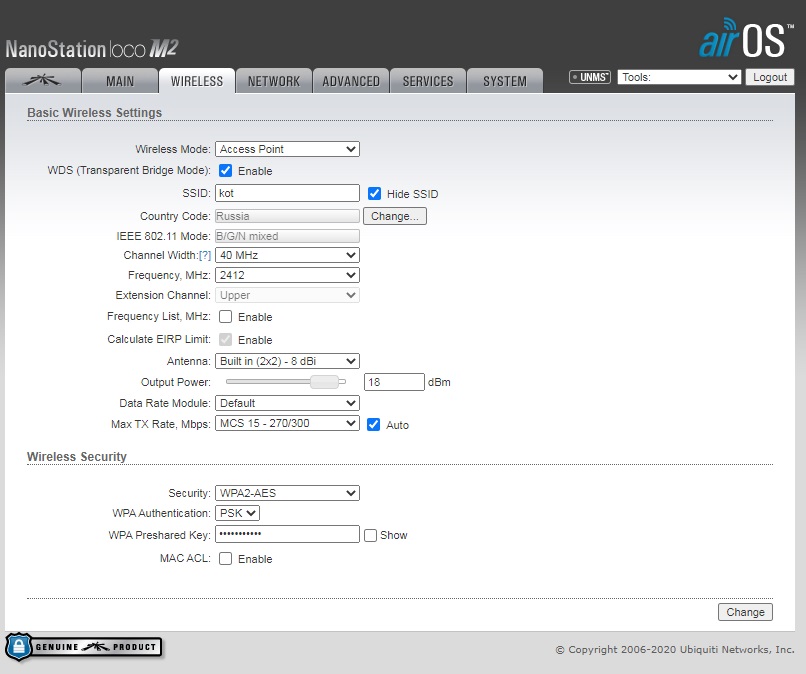
Task: Click the Wireless Security heading
Action: click(77, 457)
